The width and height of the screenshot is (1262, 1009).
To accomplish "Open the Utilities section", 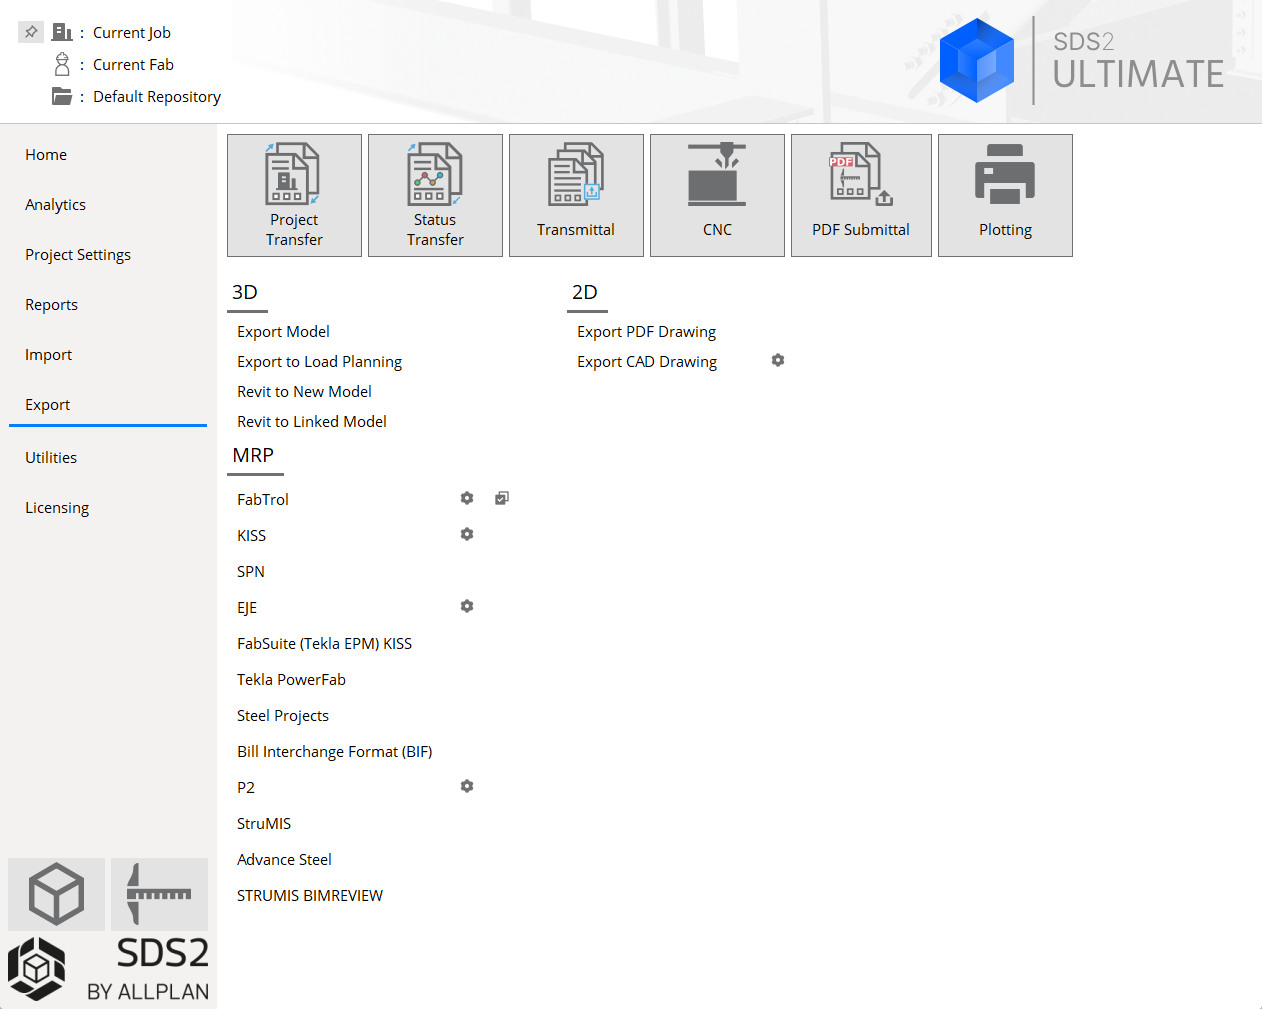I will (x=51, y=458).
